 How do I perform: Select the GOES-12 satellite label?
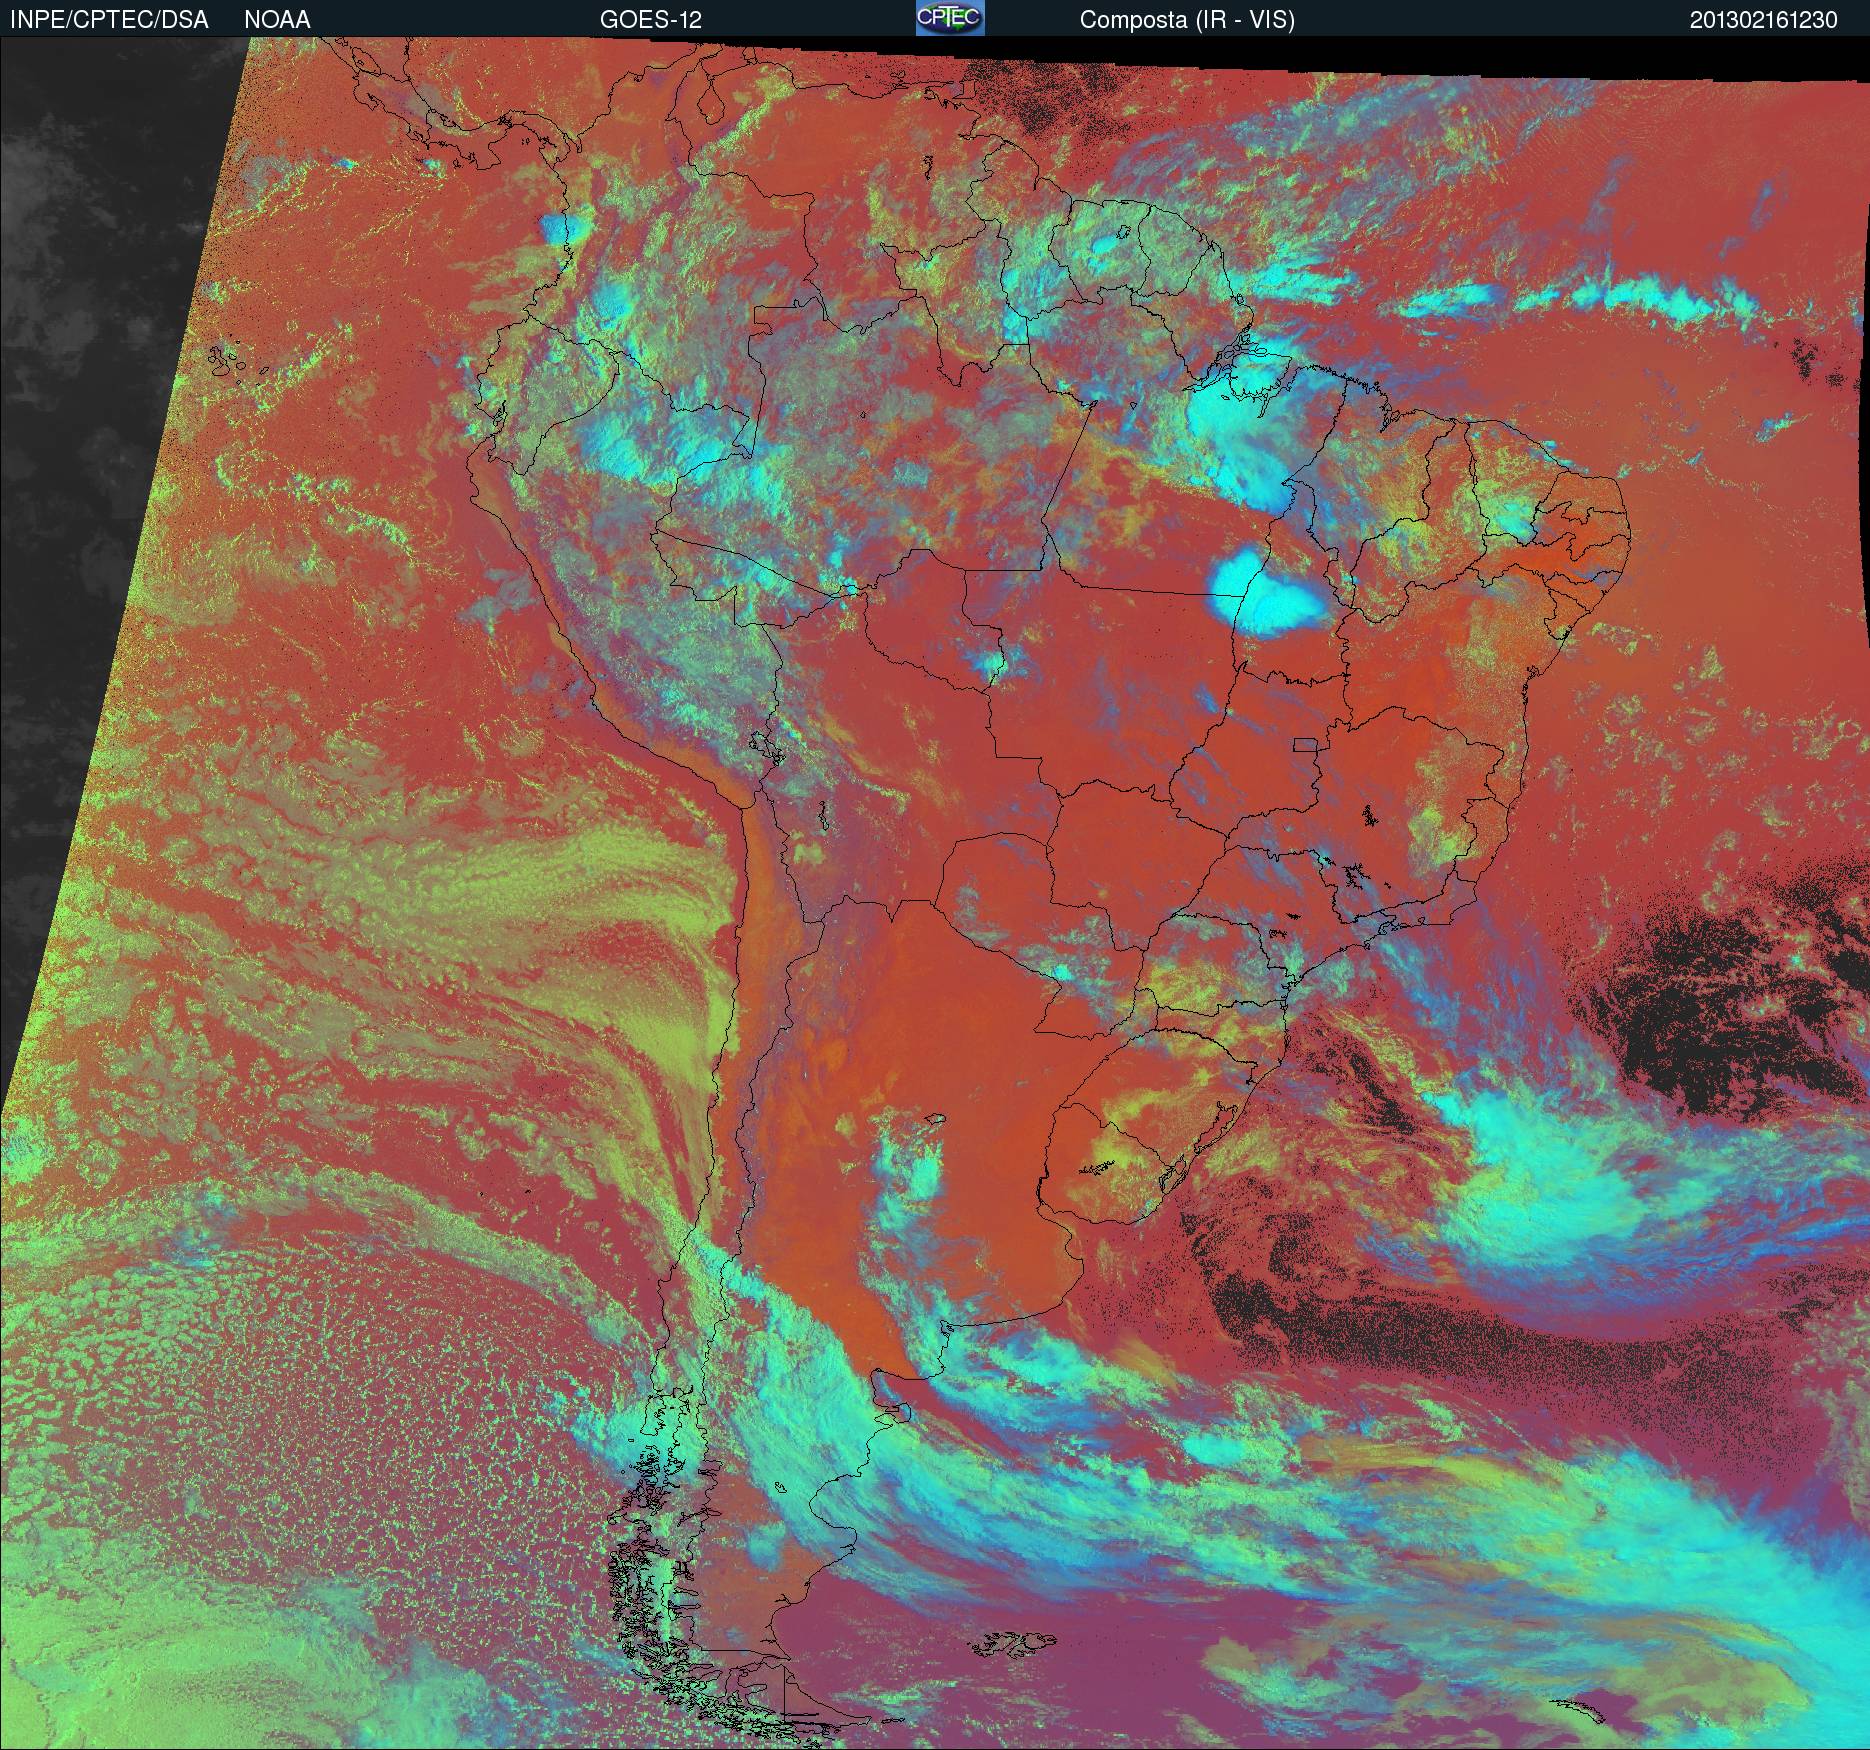650,19
